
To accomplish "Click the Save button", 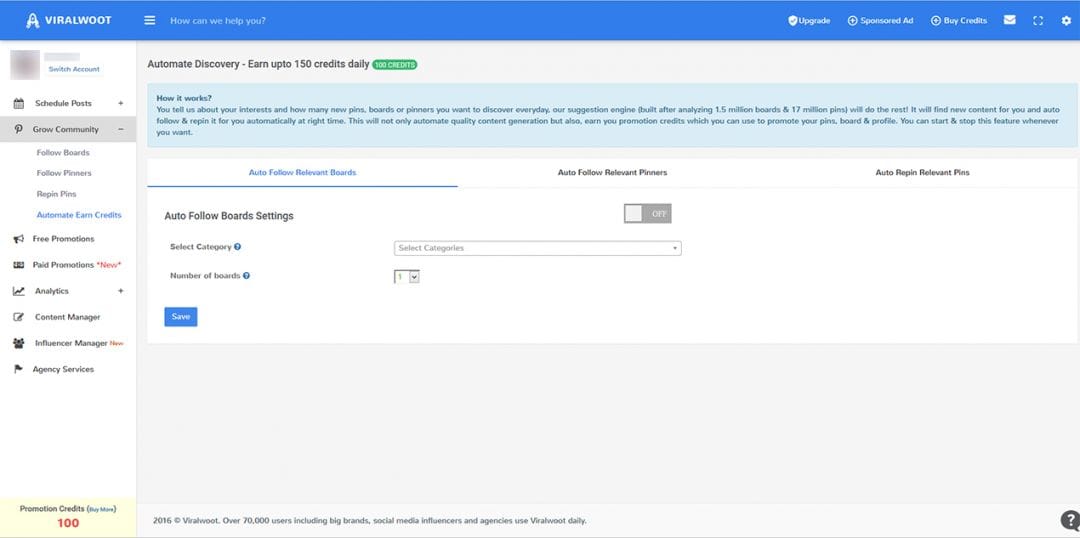I will click(180, 317).
